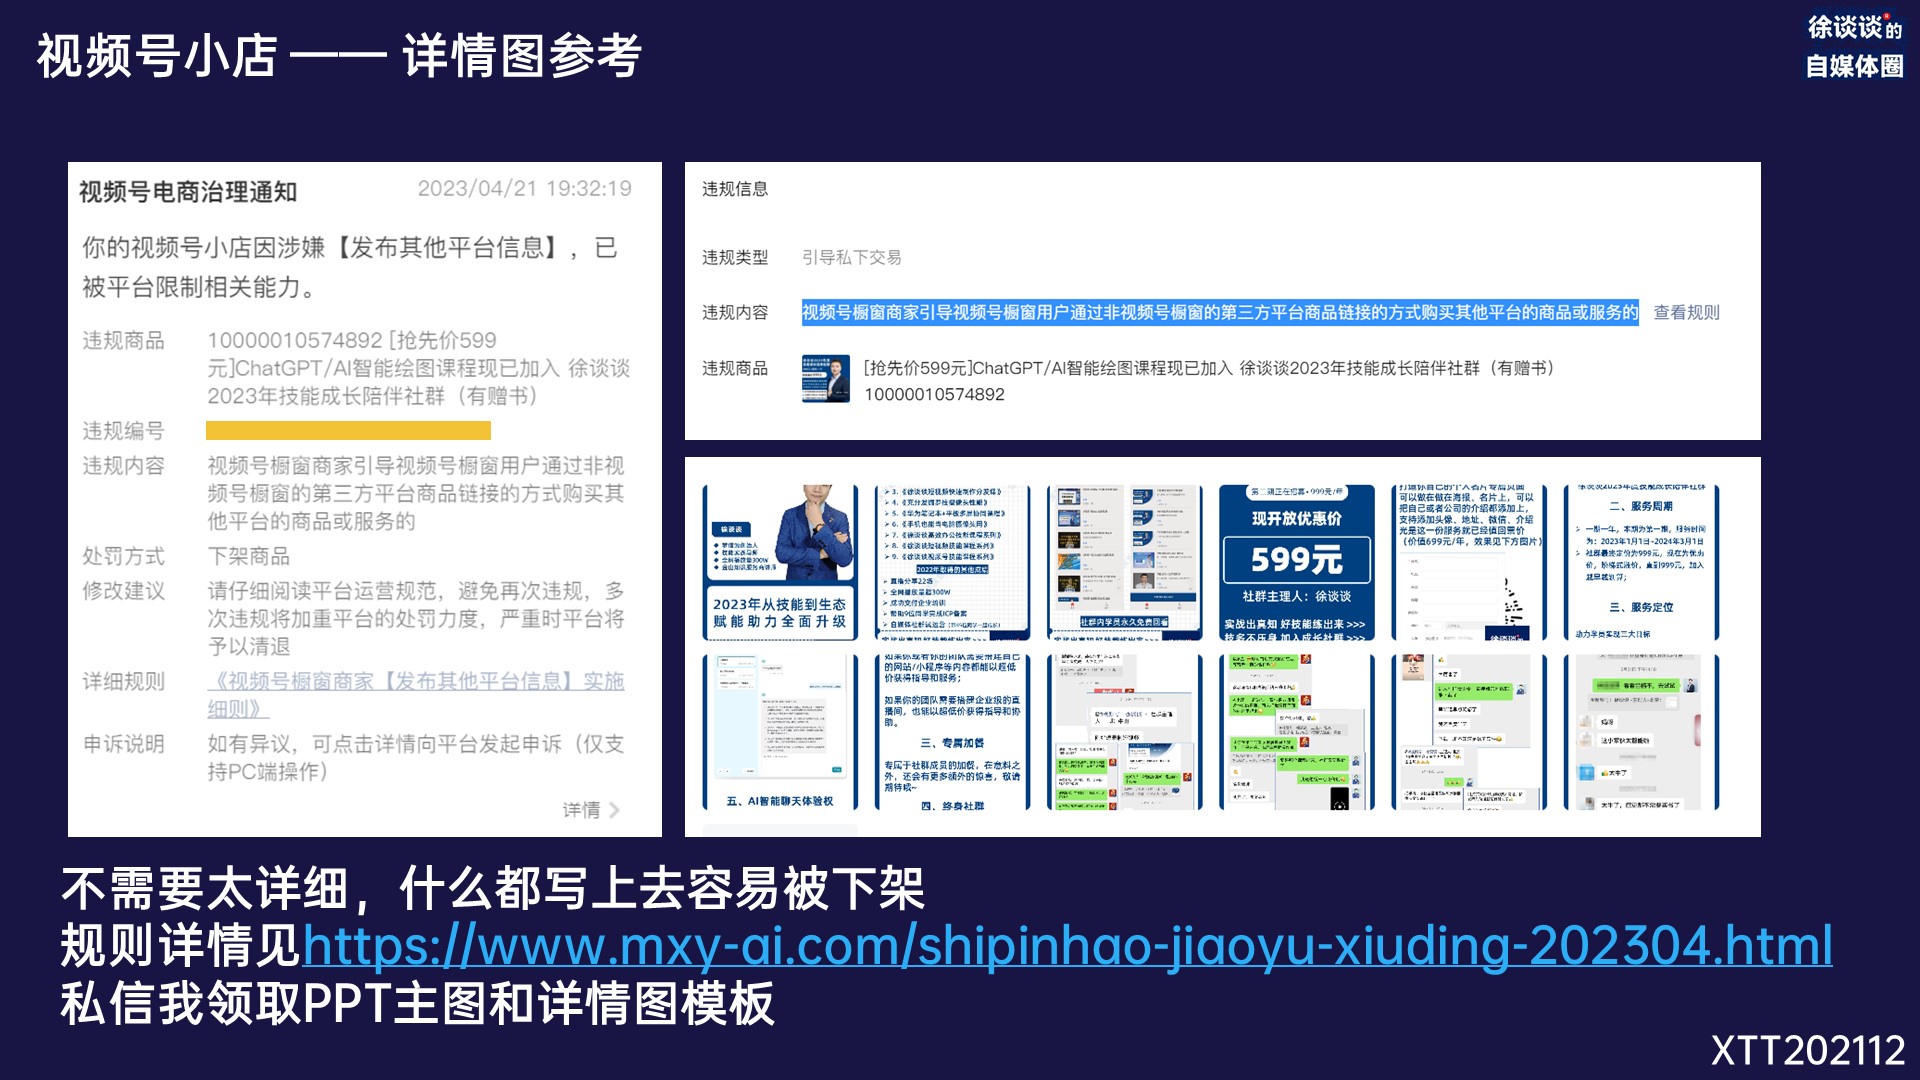Select the 二、服务周期 detail thumbnail
This screenshot has height=1080, width=1920.
pos(1640,562)
